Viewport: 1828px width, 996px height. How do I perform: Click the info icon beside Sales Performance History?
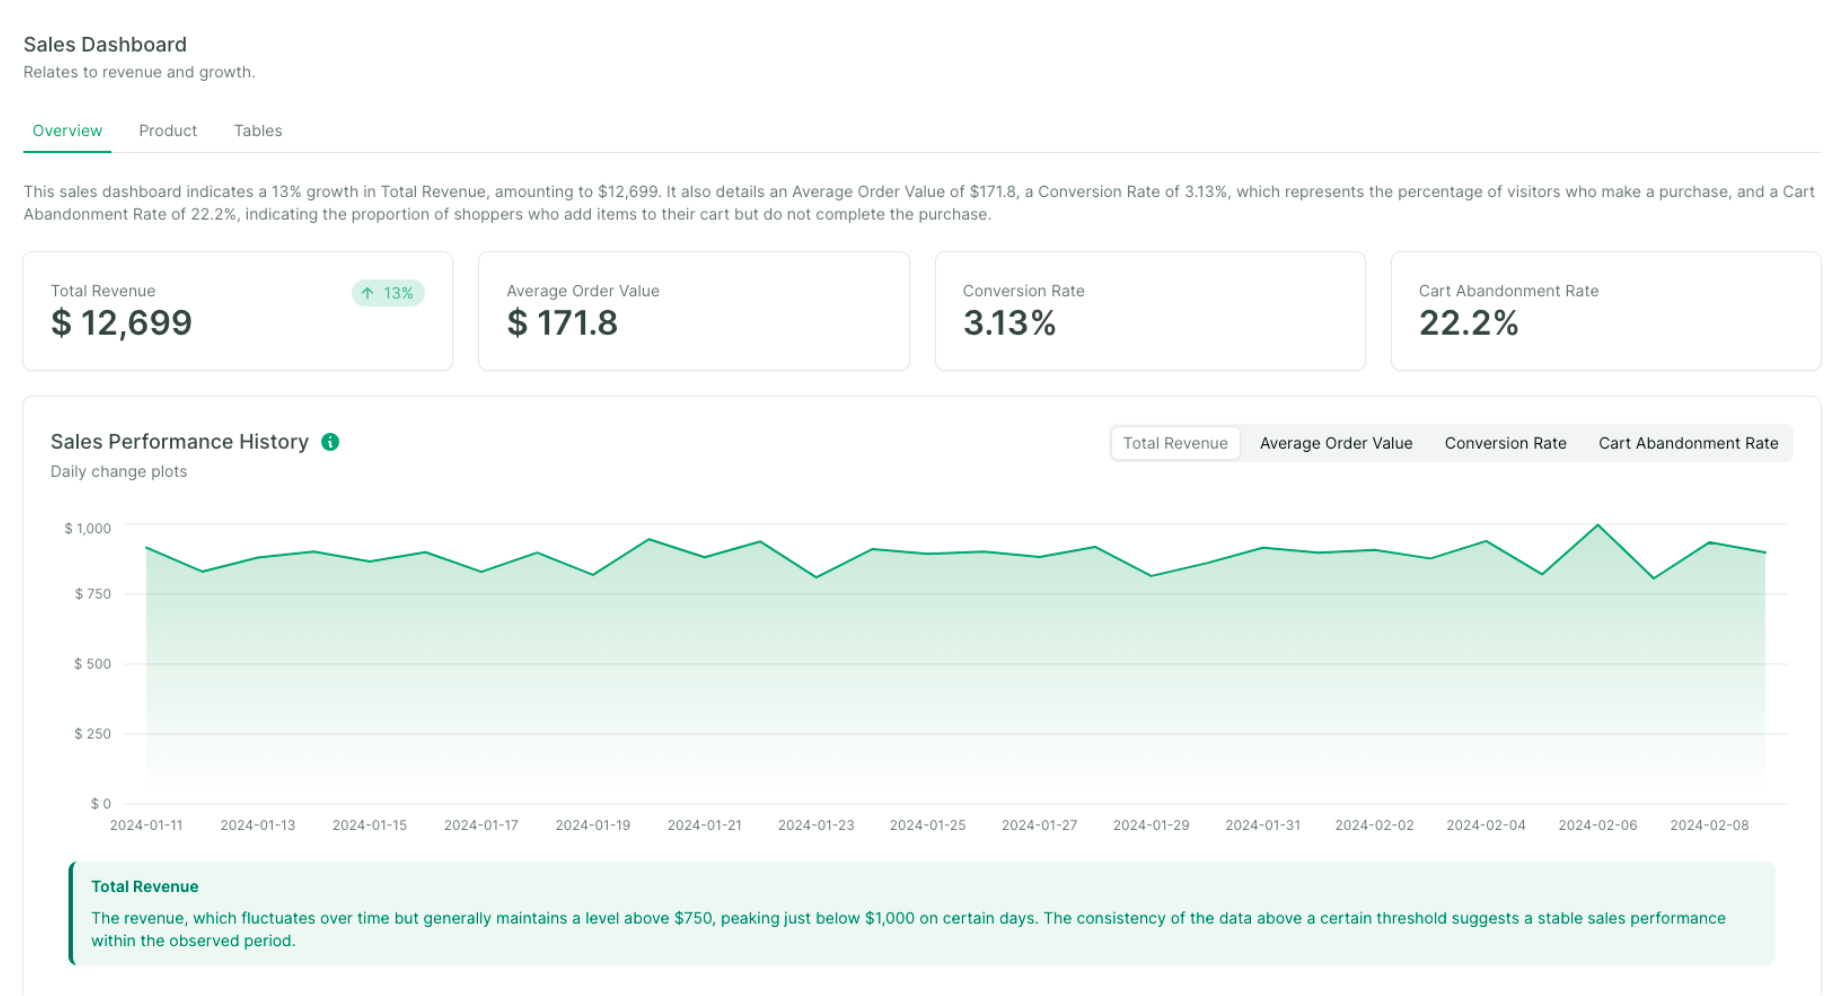pyautogui.click(x=330, y=441)
